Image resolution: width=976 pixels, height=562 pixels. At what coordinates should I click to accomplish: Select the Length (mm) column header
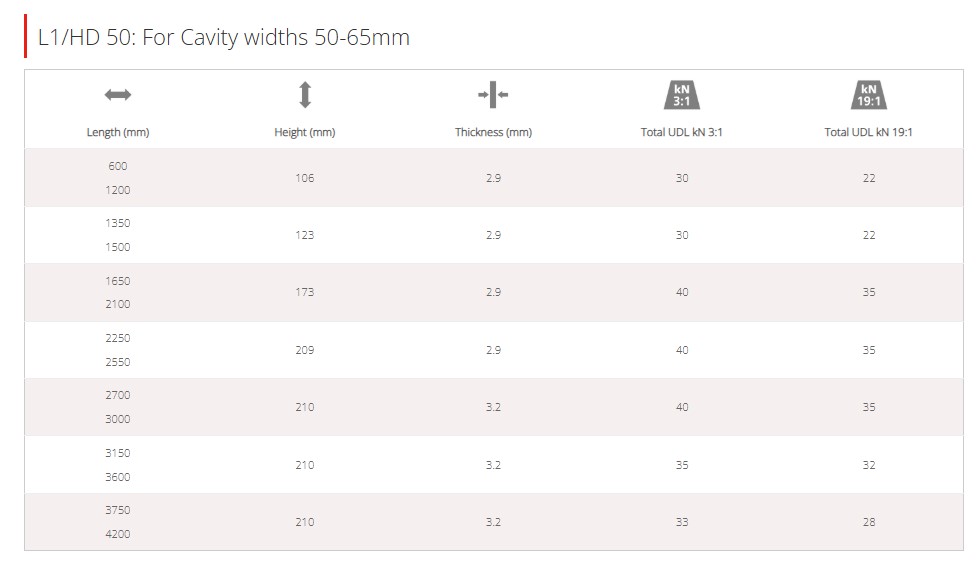pyautogui.click(x=118, y=132)
